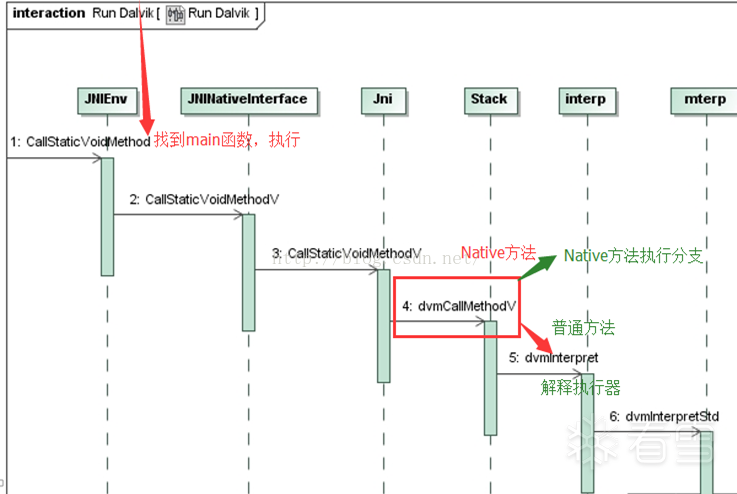Select the Jni lifeline header
The image size is (737, 494).
(x=384, y=100)
